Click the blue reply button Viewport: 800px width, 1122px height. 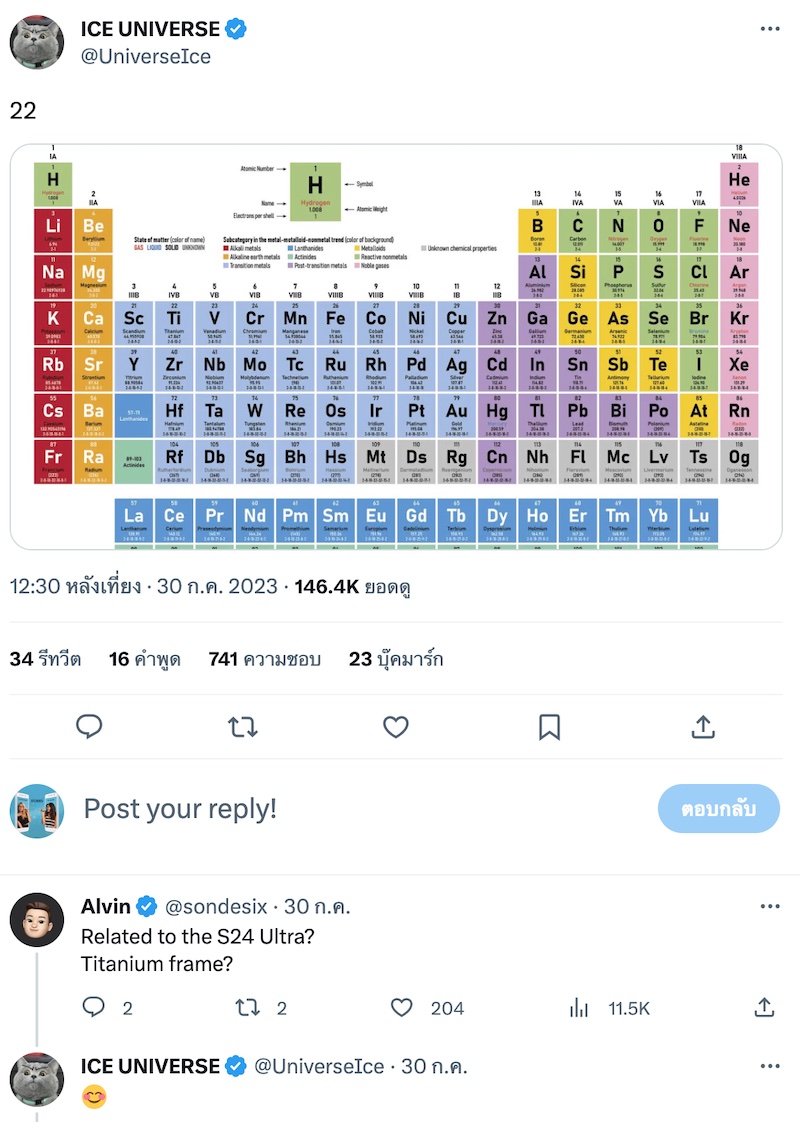pyautogui.click(x=718, y=809)
